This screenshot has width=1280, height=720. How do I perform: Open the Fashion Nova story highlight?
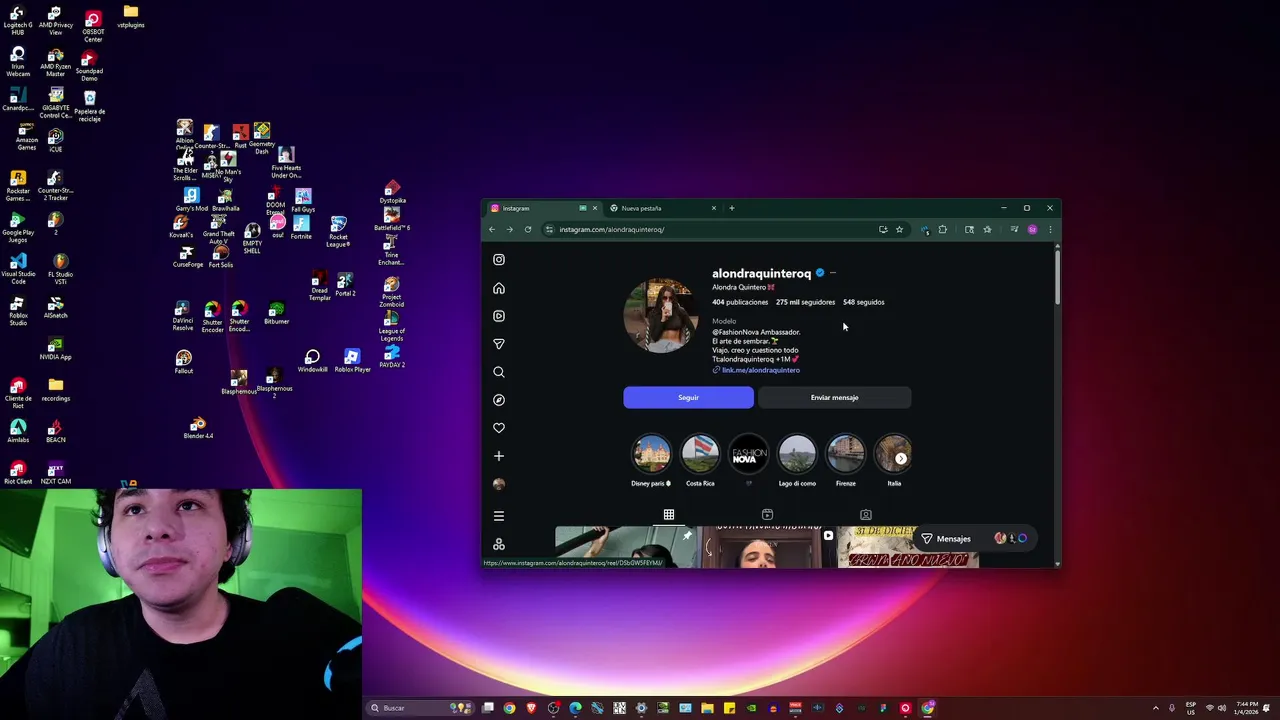[749, 454]
